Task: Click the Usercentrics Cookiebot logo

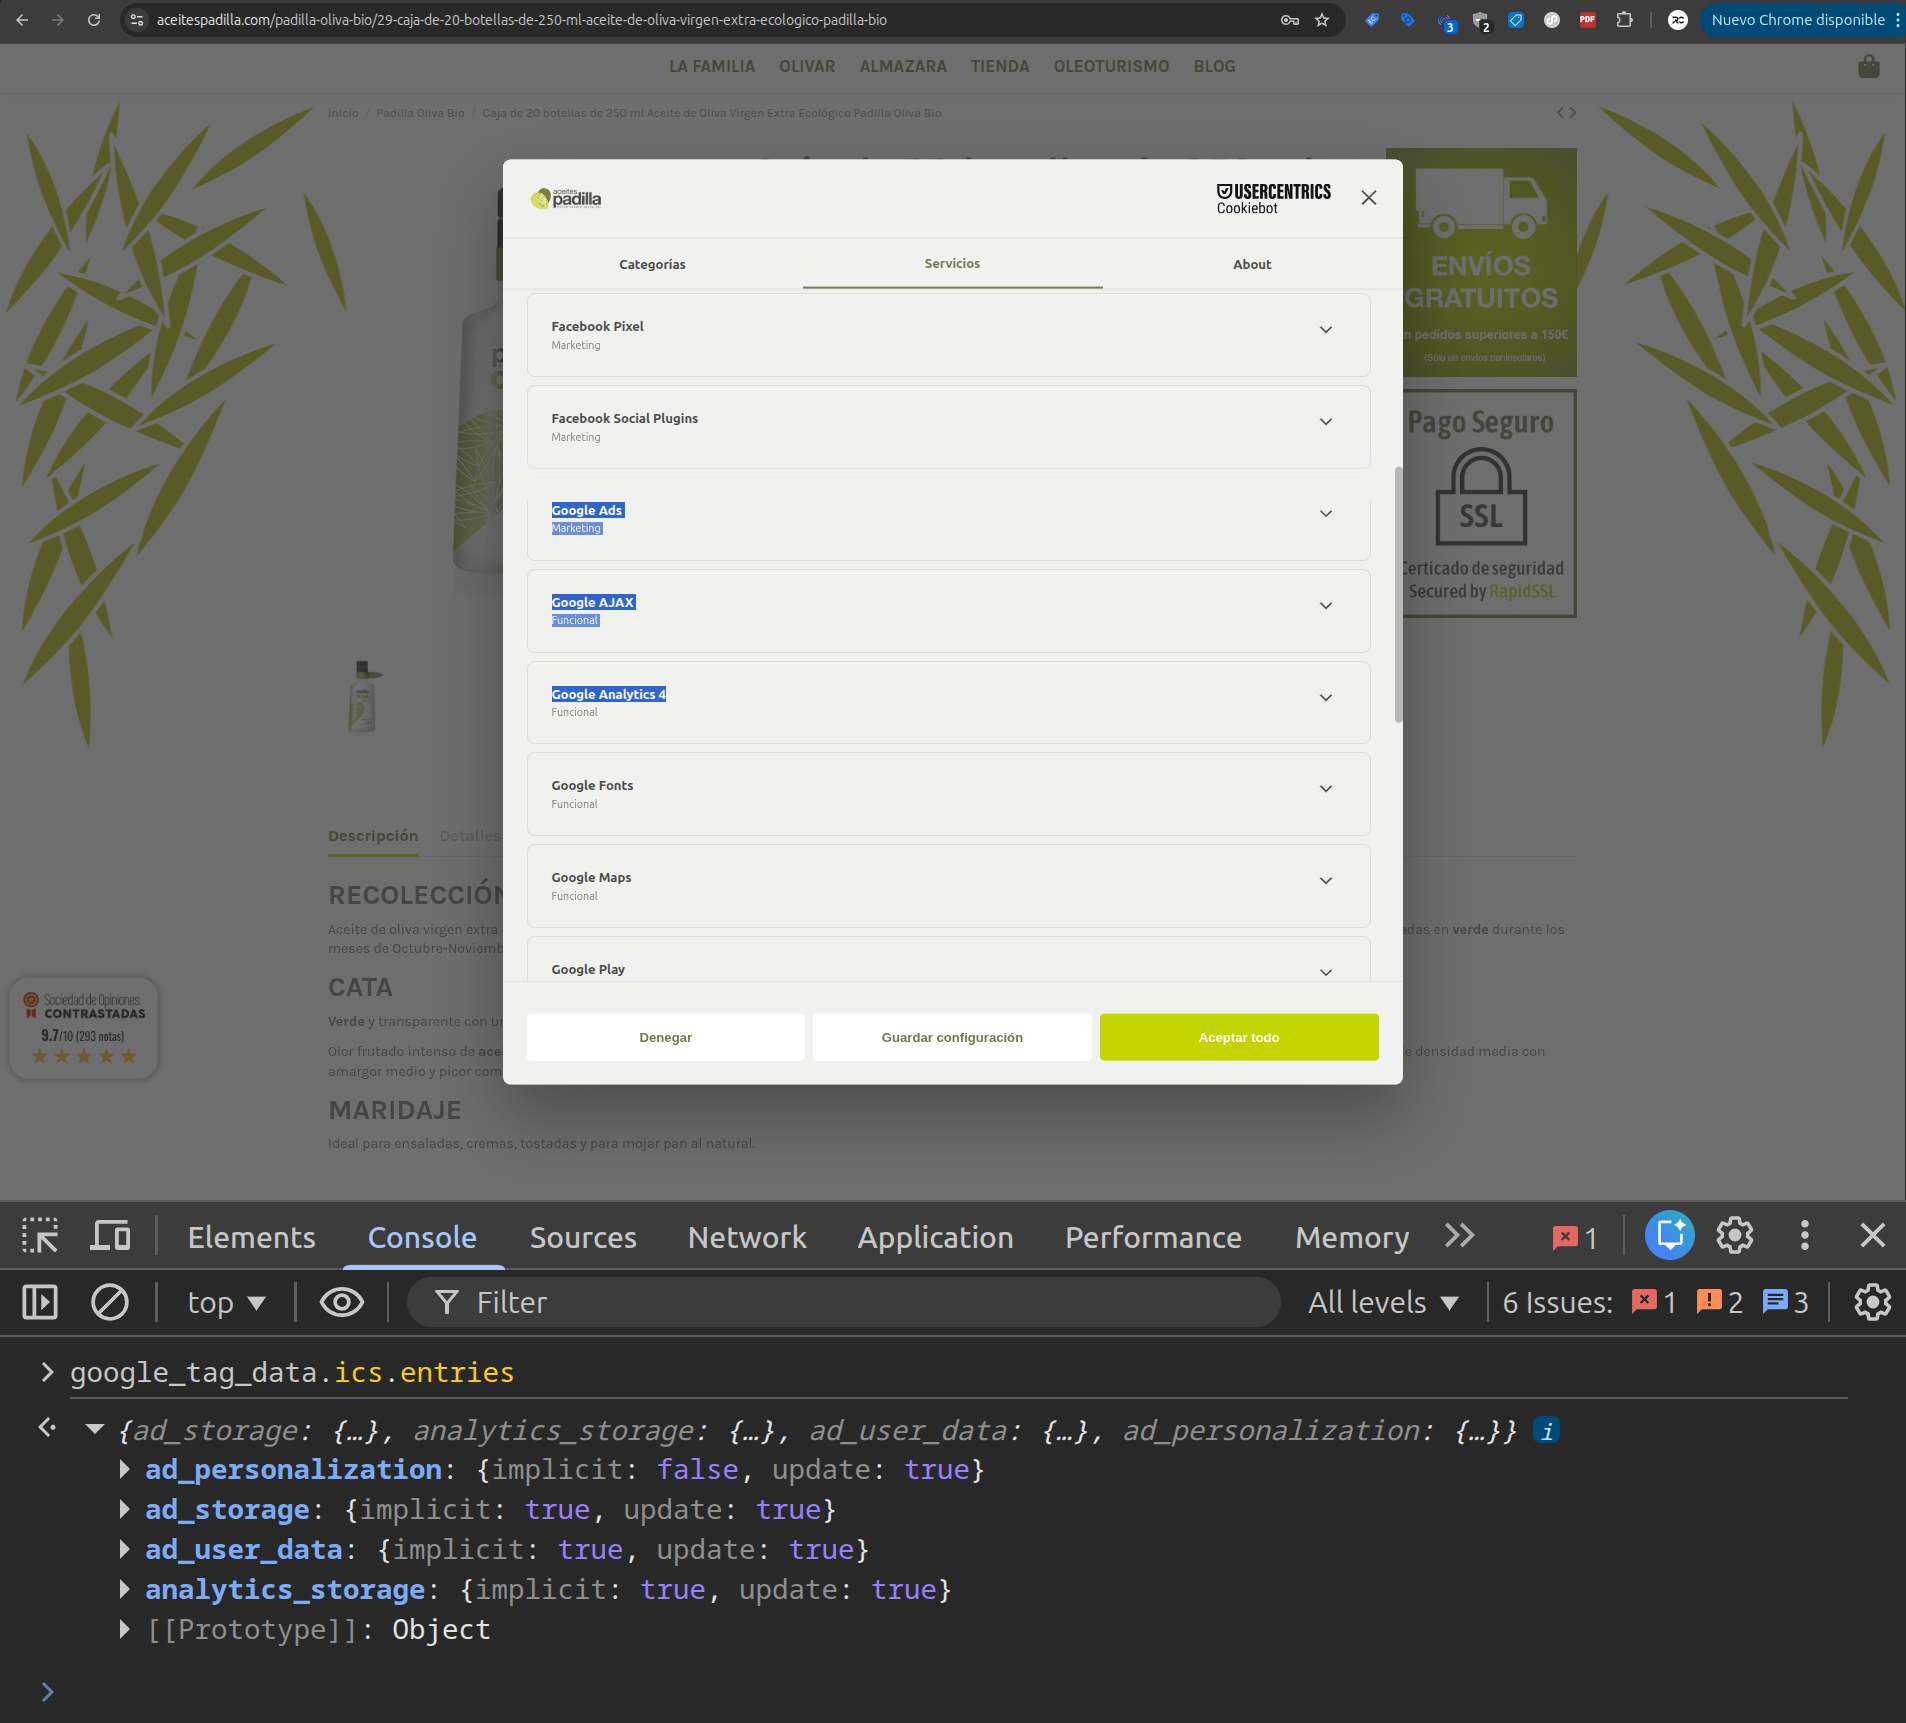Action: tap(1273, 198)
